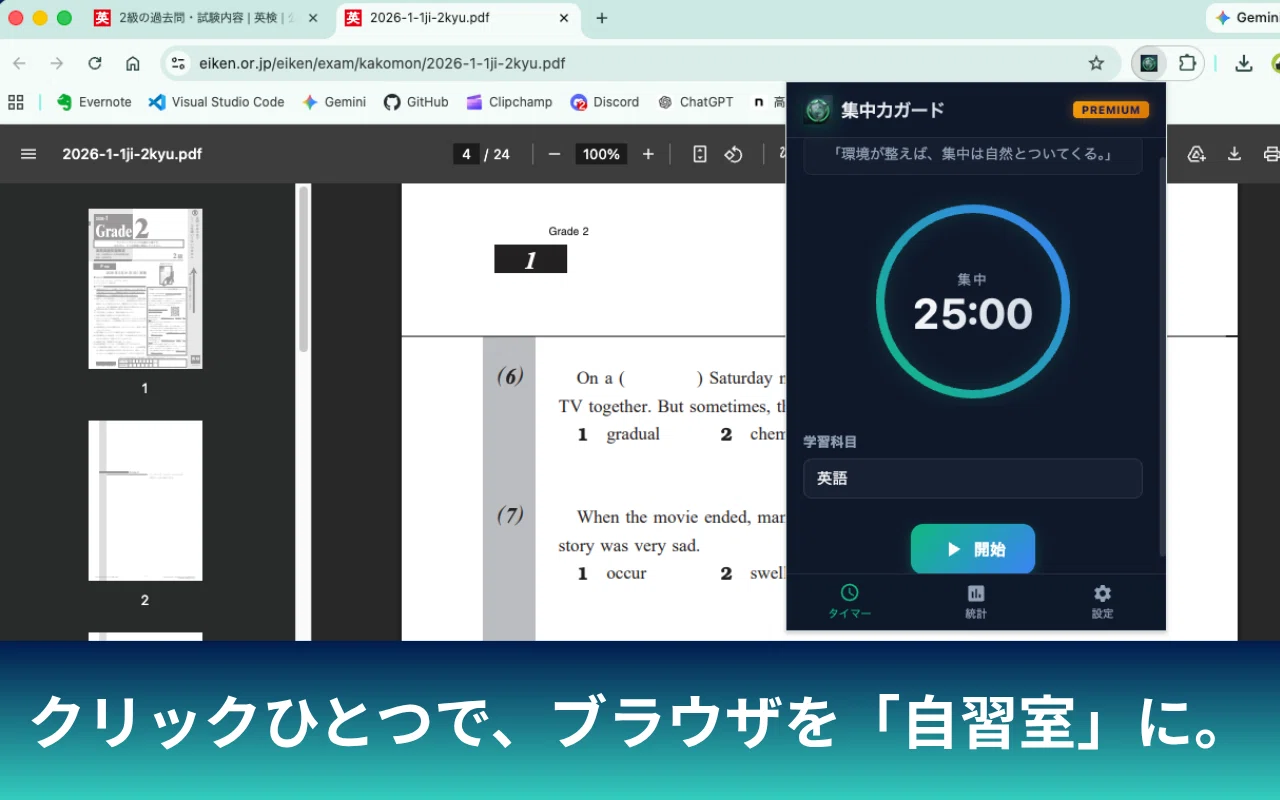Click question number (7)
The width and height of the screenshot is (1280, 800).
(510, 516)
